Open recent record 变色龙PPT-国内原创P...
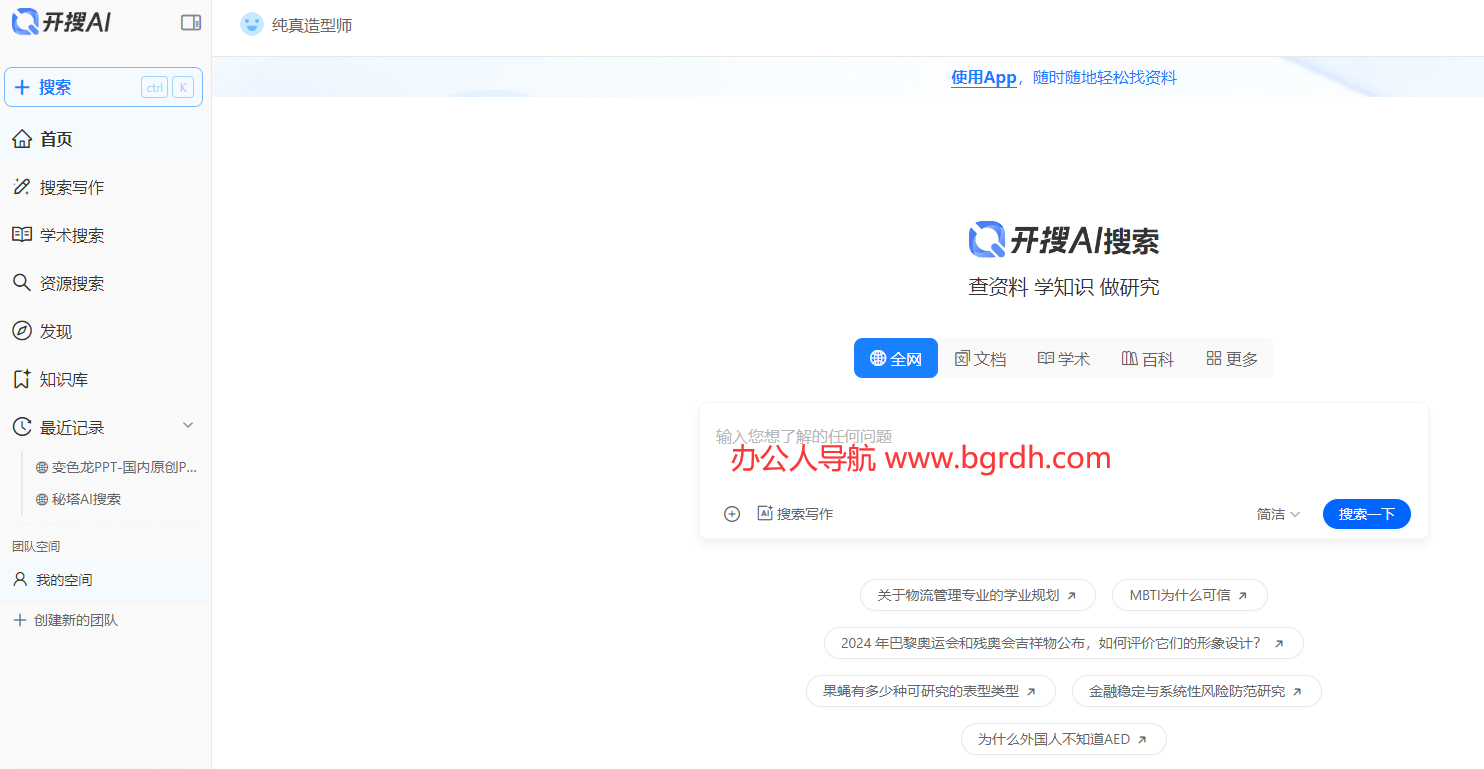This screenshot has width=1484, height=769. [x=117, y=467]
